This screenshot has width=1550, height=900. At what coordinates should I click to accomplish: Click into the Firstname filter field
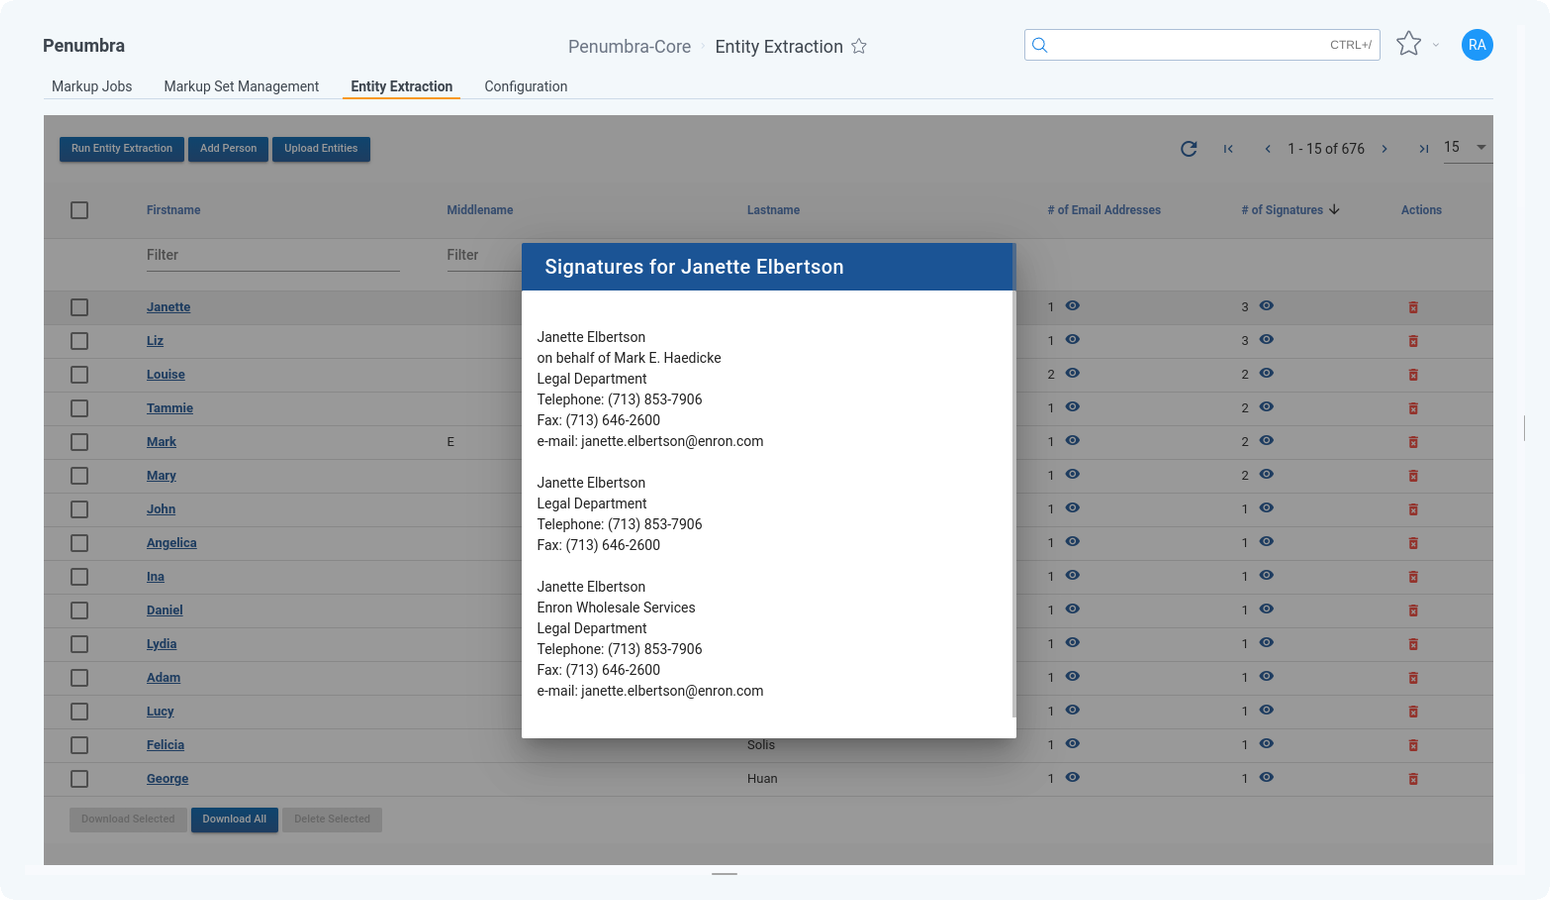click(x=272, y=255)
